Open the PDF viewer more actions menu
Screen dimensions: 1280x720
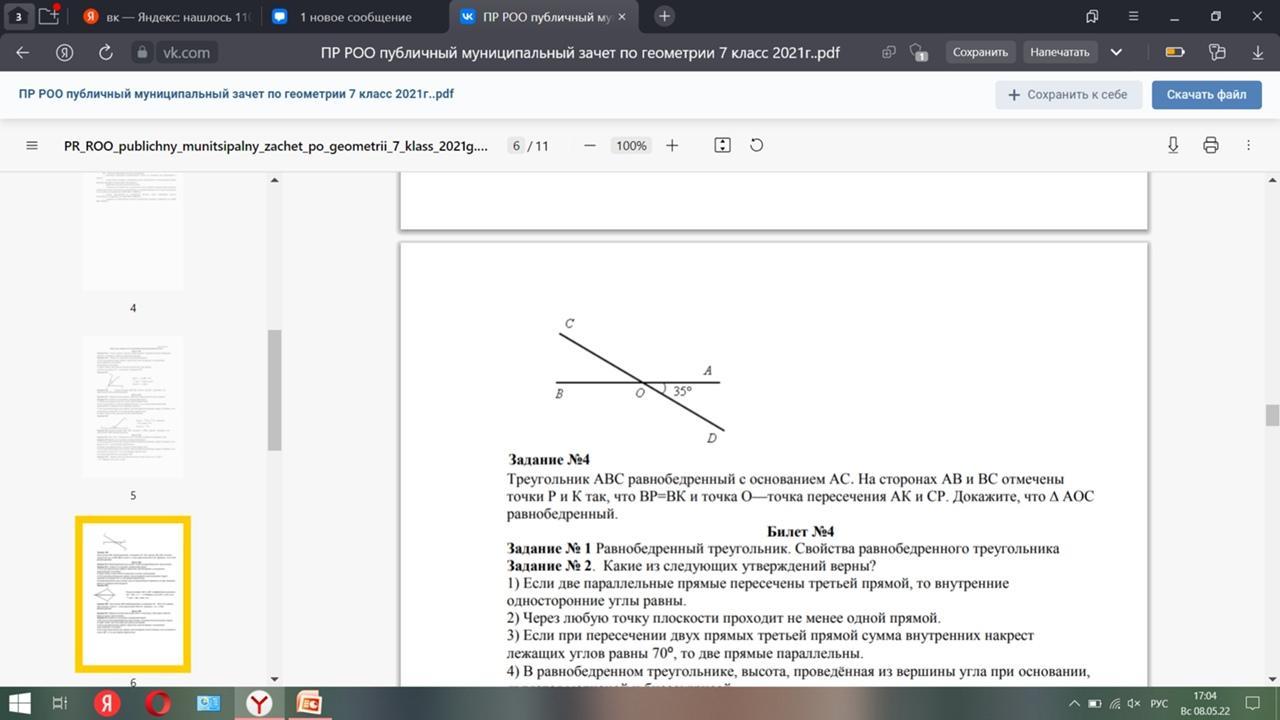pos(1248,145)
